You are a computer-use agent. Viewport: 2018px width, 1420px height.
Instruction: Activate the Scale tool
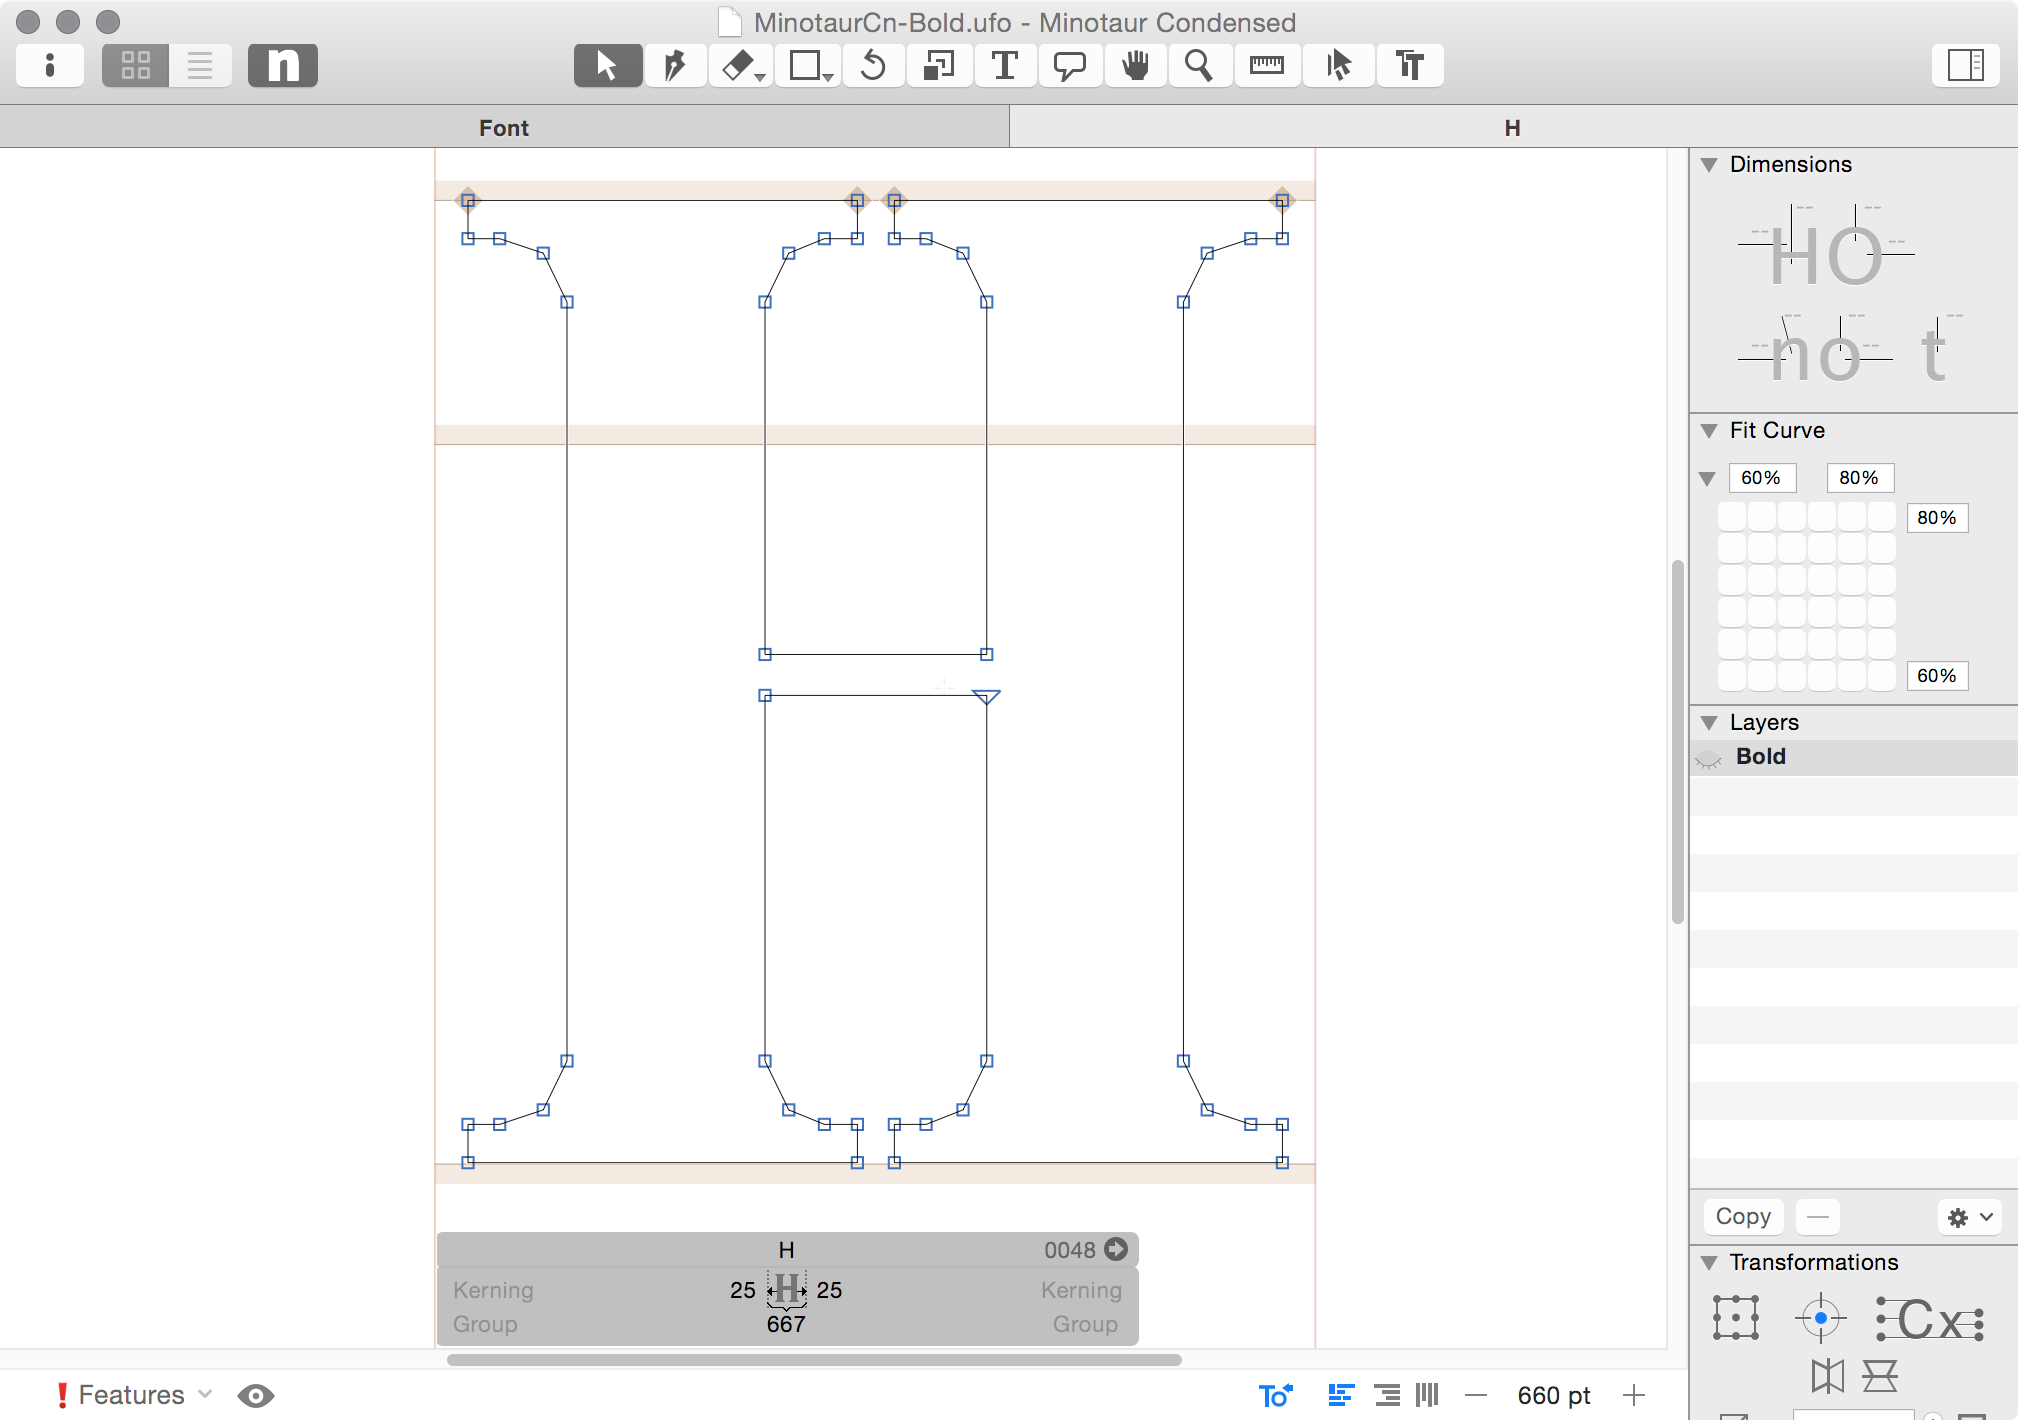[x=939, y=66]
